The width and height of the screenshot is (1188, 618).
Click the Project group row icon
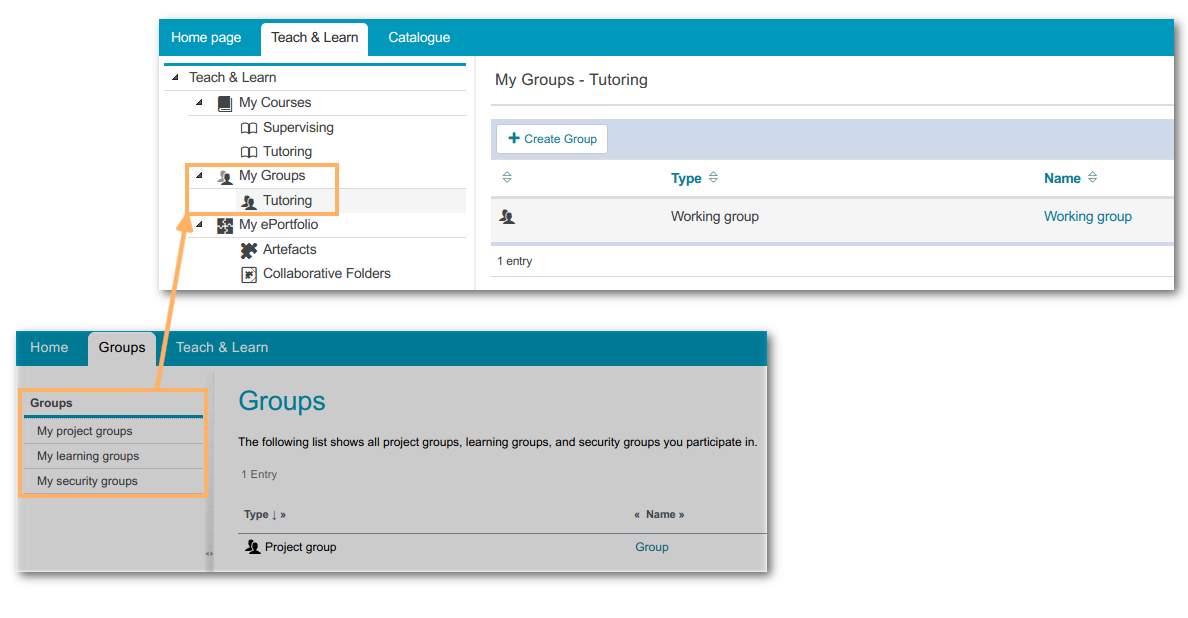pyautogui.click(x=253, y=547)
